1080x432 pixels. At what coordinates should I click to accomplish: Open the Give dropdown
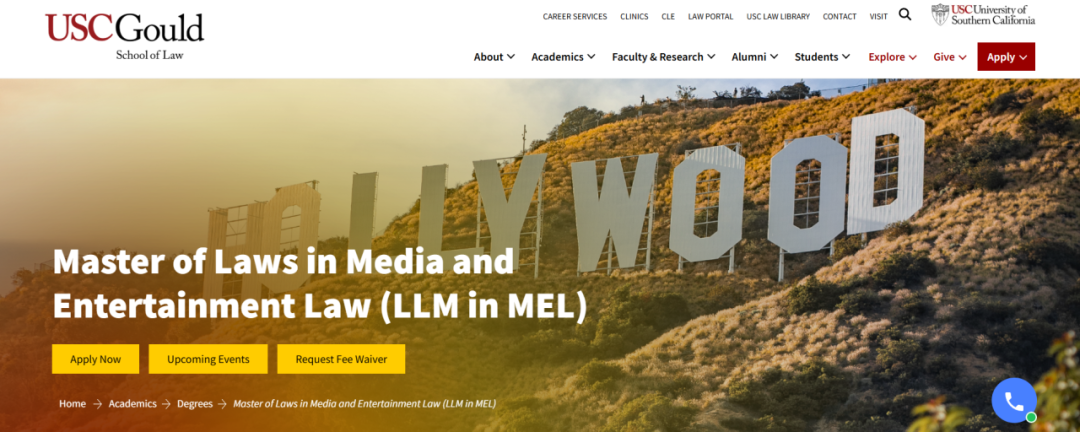[x=950, y=57]
